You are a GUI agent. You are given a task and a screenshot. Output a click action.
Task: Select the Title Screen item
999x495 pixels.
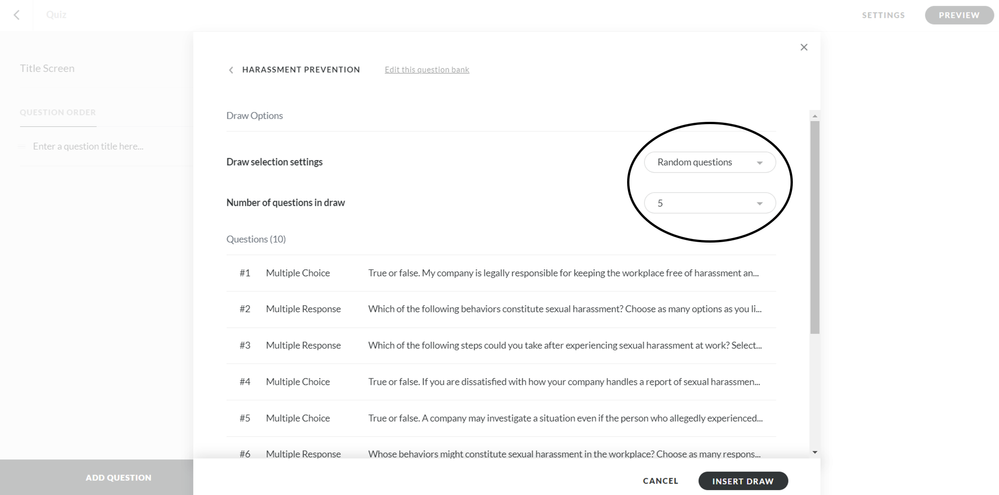point(47,68)
